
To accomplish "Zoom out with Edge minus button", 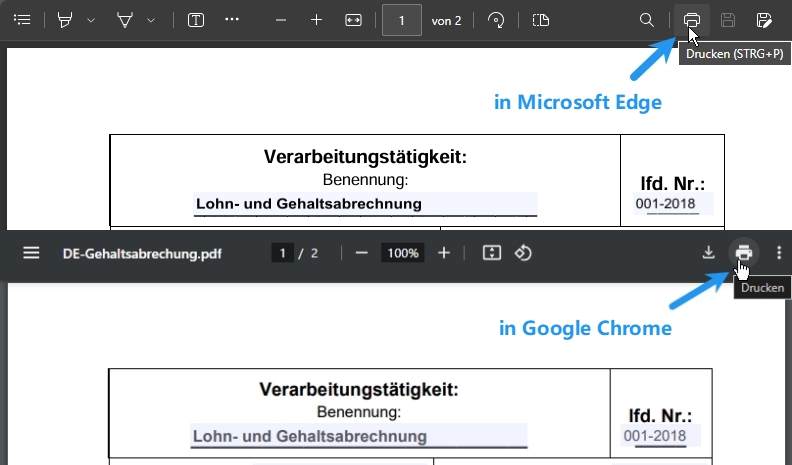I will click(281, 20).
